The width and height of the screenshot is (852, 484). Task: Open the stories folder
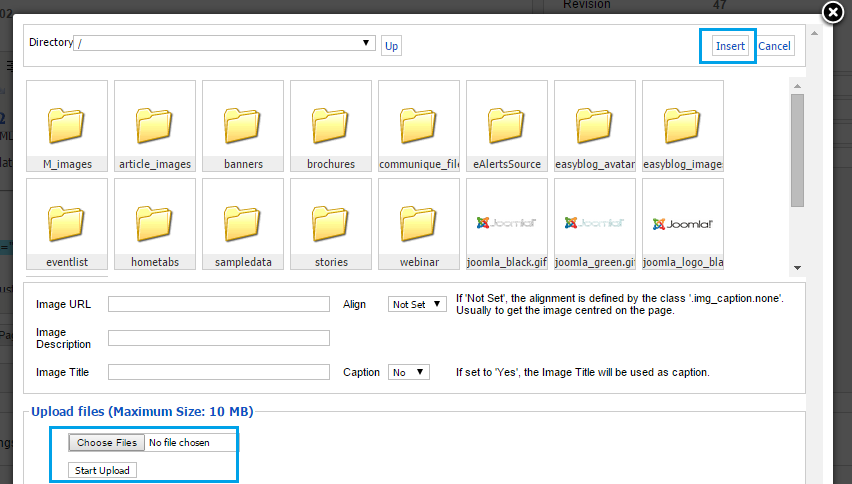[x=331, y=224]
